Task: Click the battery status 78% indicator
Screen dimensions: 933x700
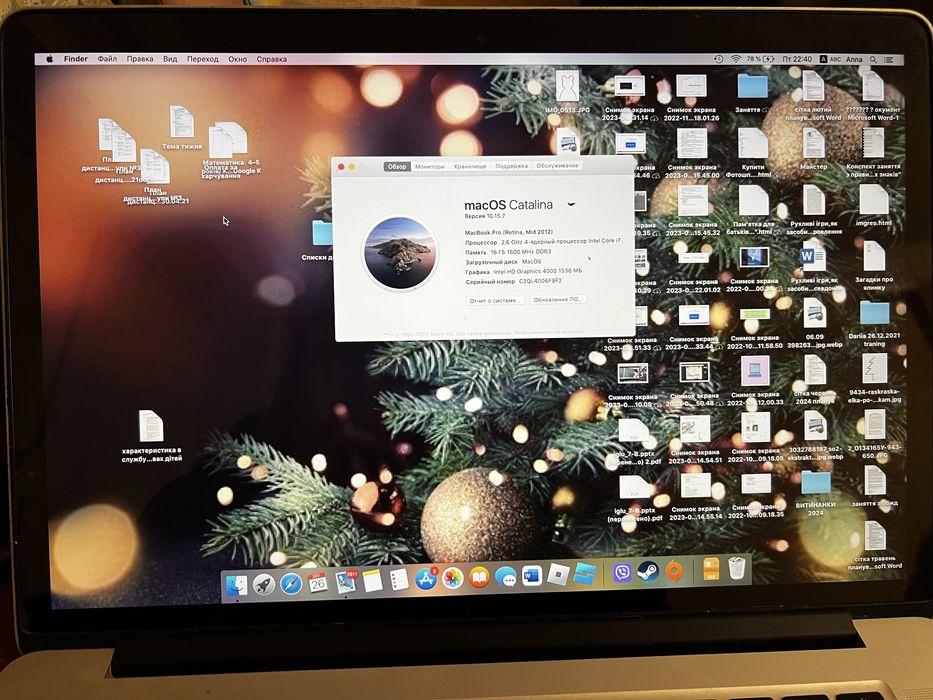Action: pyautogui.click(x=760, y=59)
